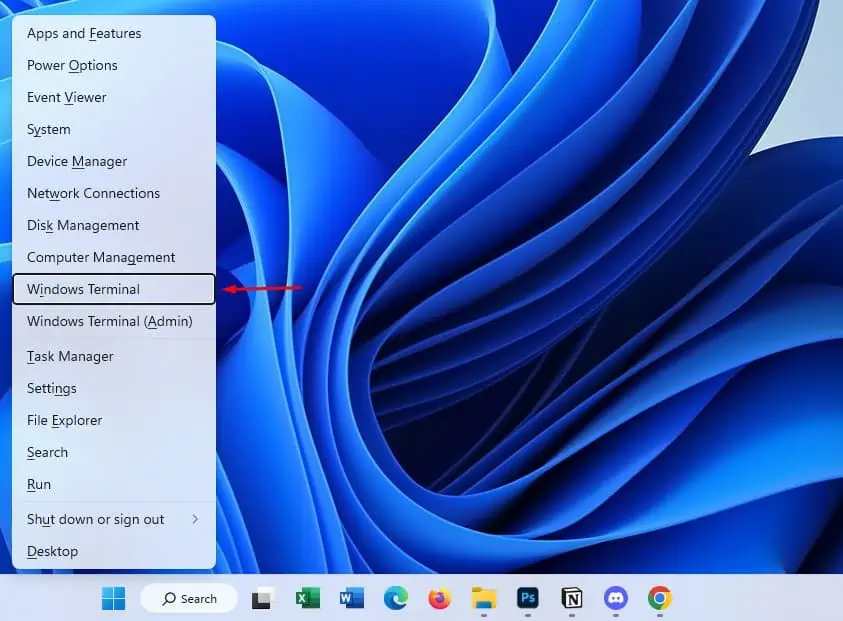Click the taskbar Search box

point(188,598)
